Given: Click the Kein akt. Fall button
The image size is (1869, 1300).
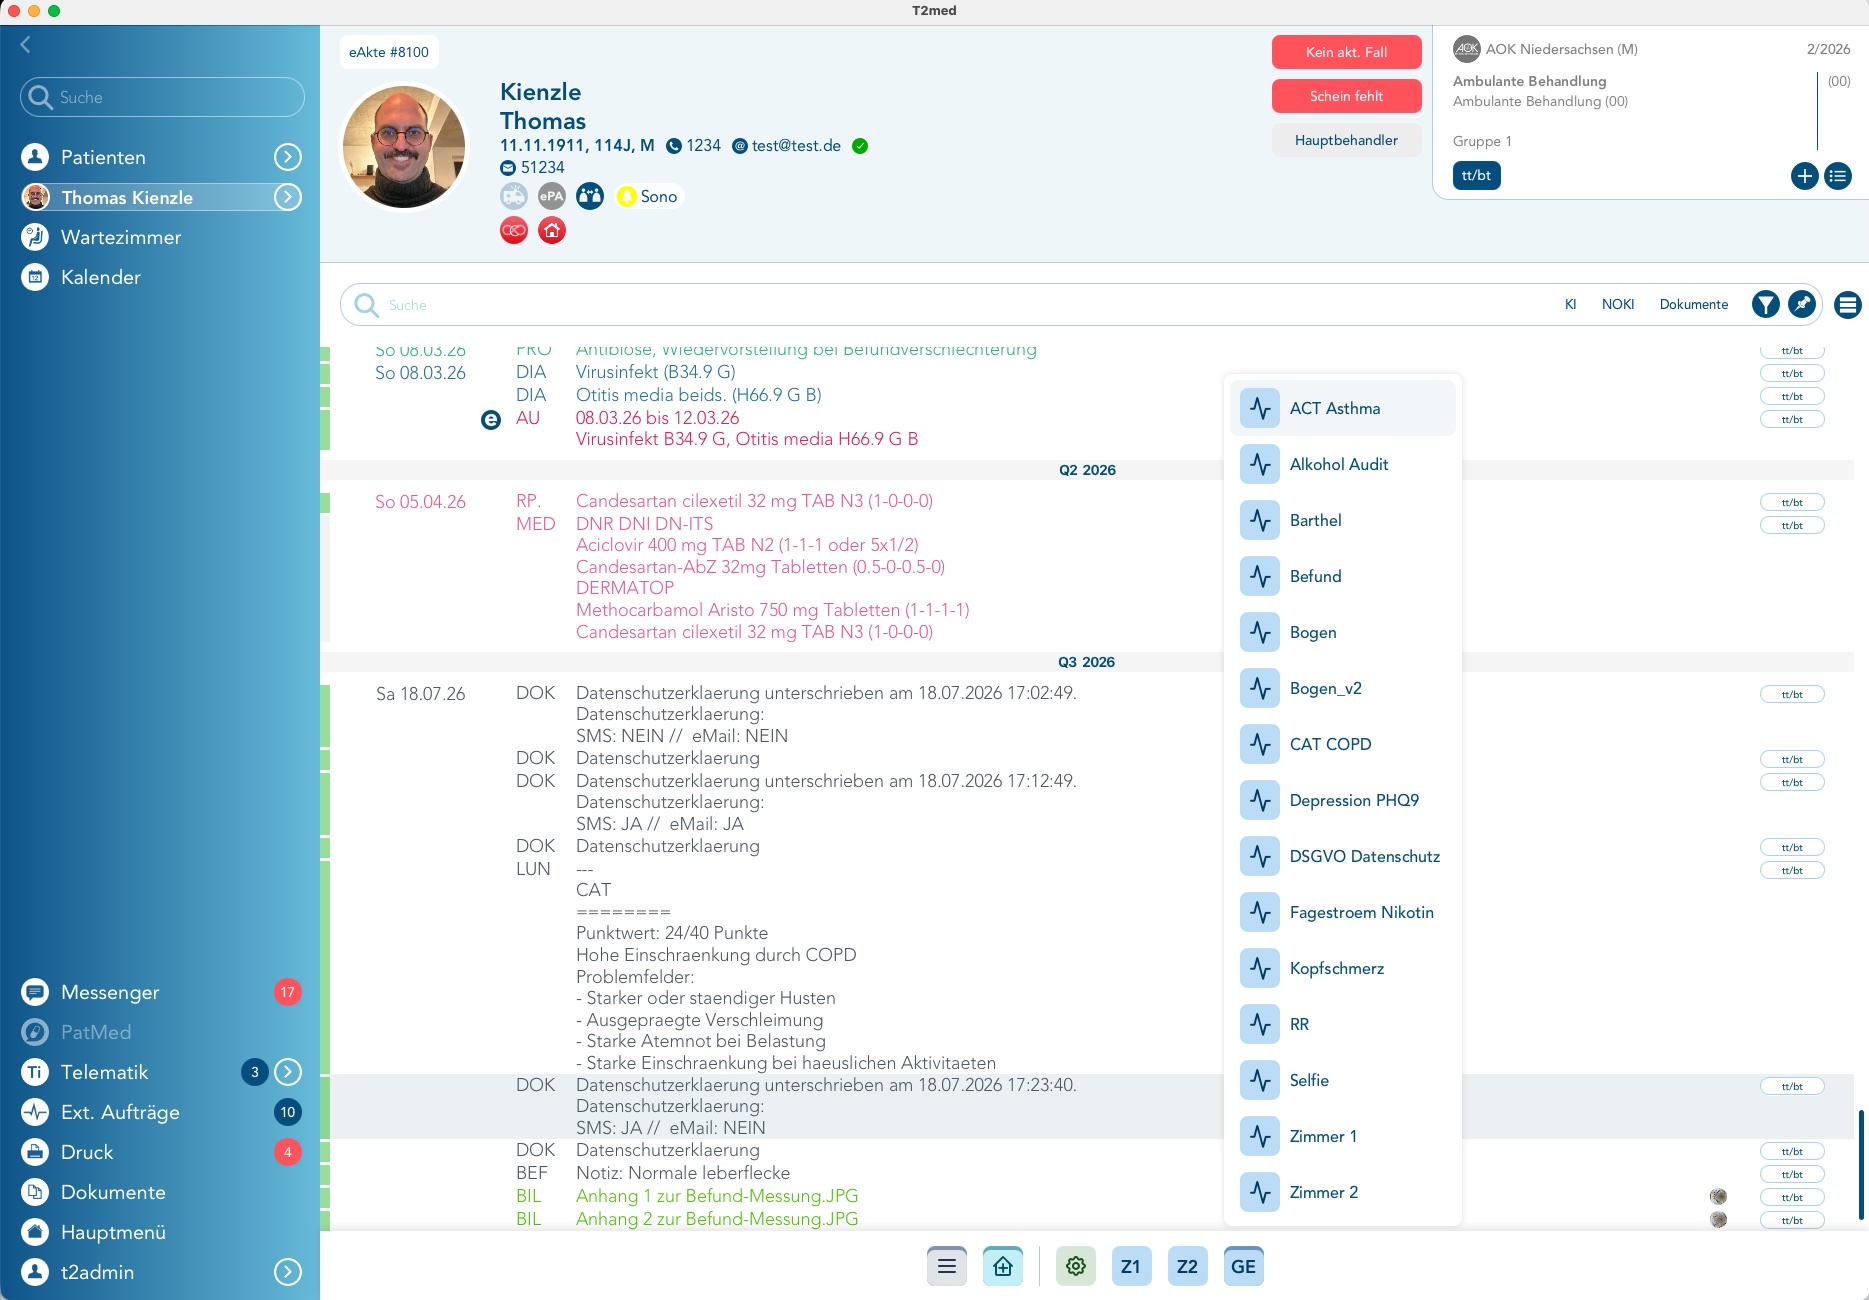Looking at the screenshot, I should coord(1346,52).
